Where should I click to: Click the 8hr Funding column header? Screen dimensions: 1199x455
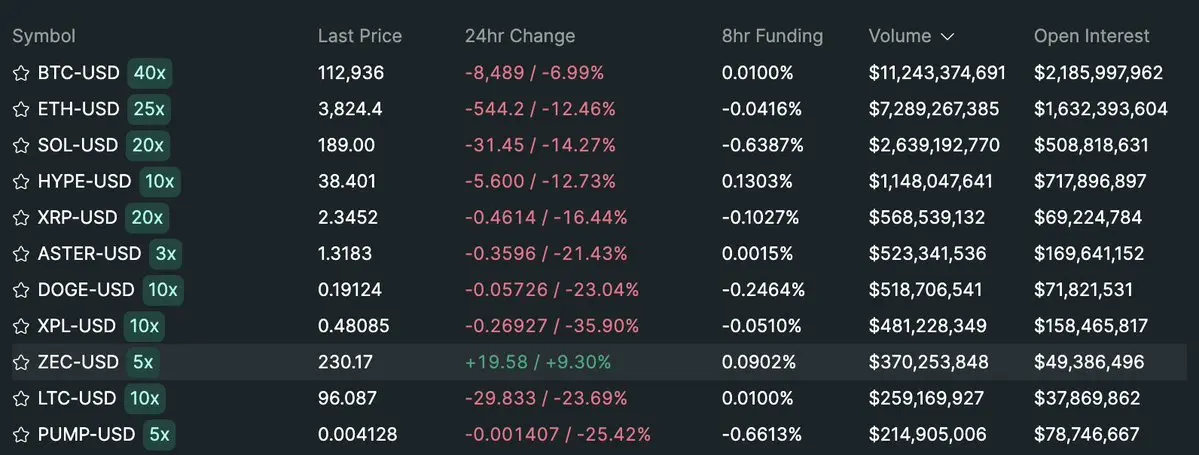pyautogui.click(x=772, y=36)
